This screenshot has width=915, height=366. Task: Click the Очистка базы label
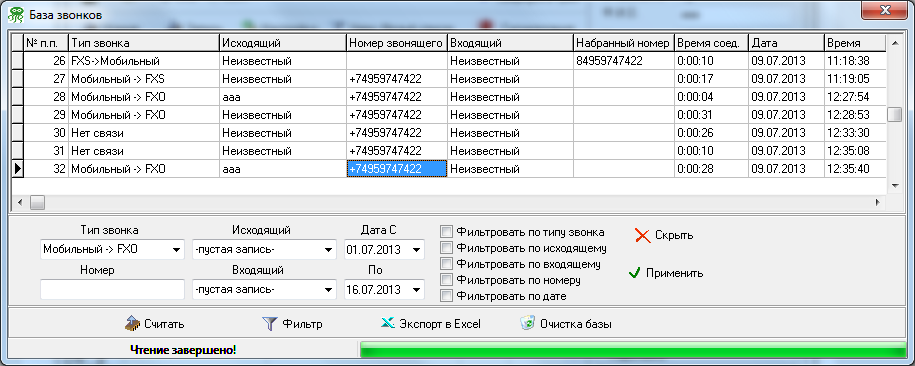[576, 324]
